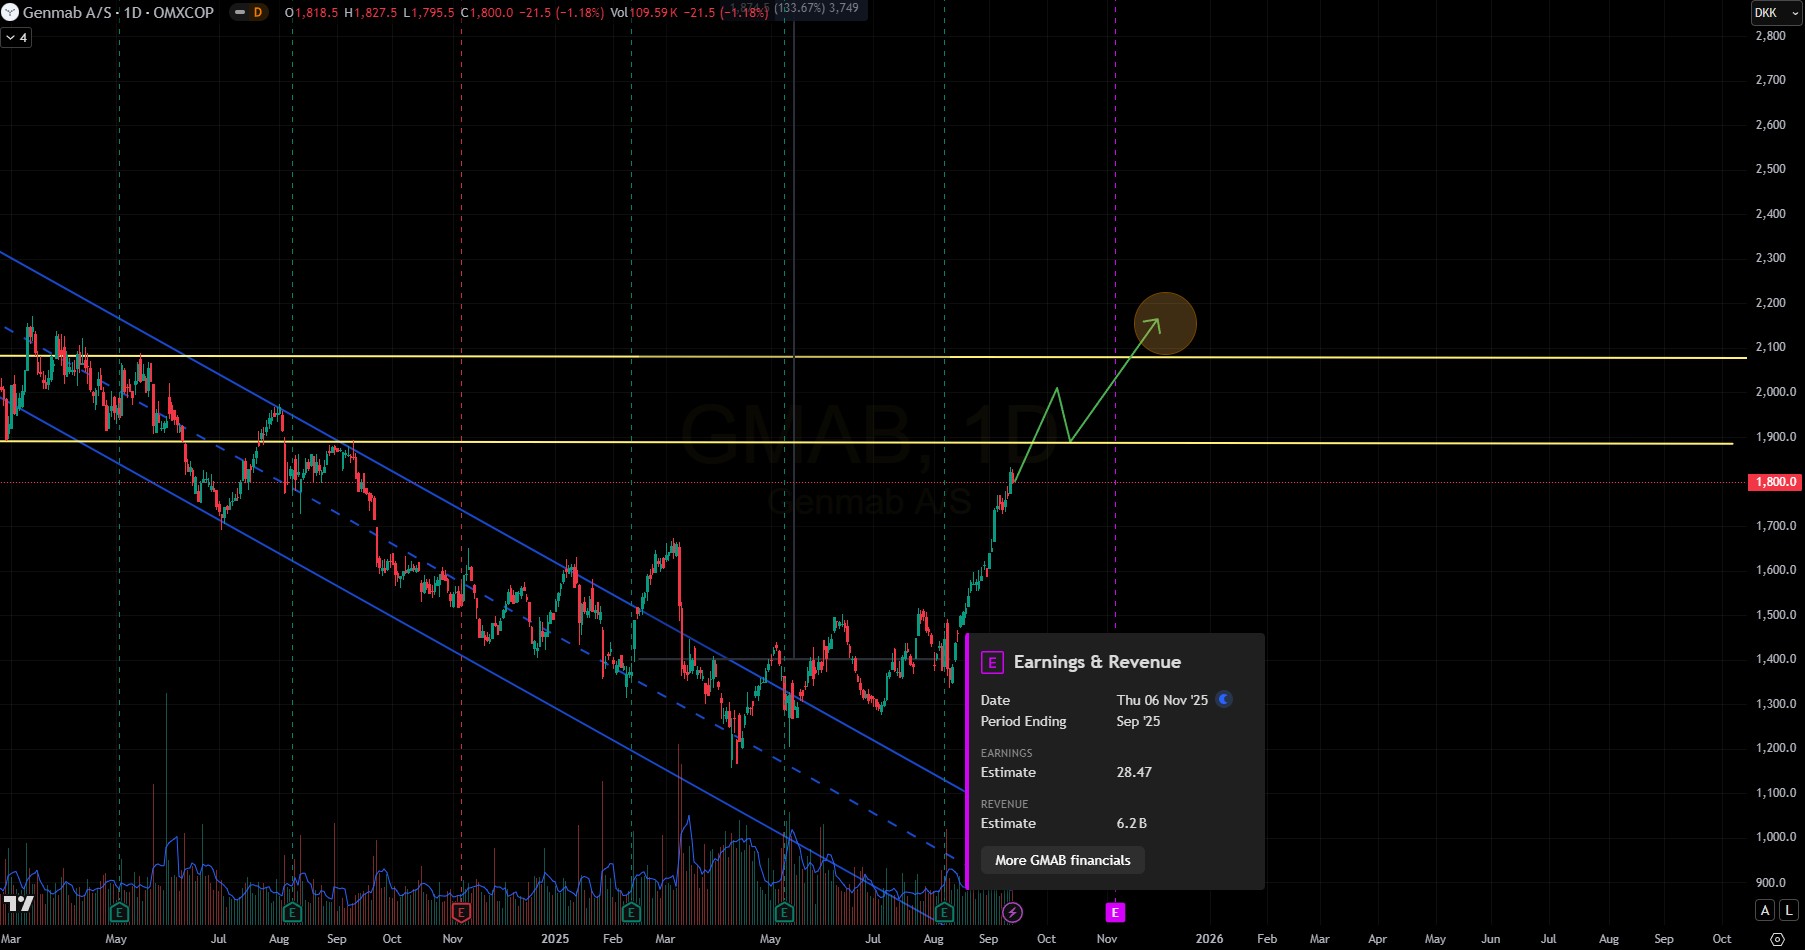This screenshot has height=950, width=1805.
Task: Toggle auto scale with A button
Action: 1765,910
